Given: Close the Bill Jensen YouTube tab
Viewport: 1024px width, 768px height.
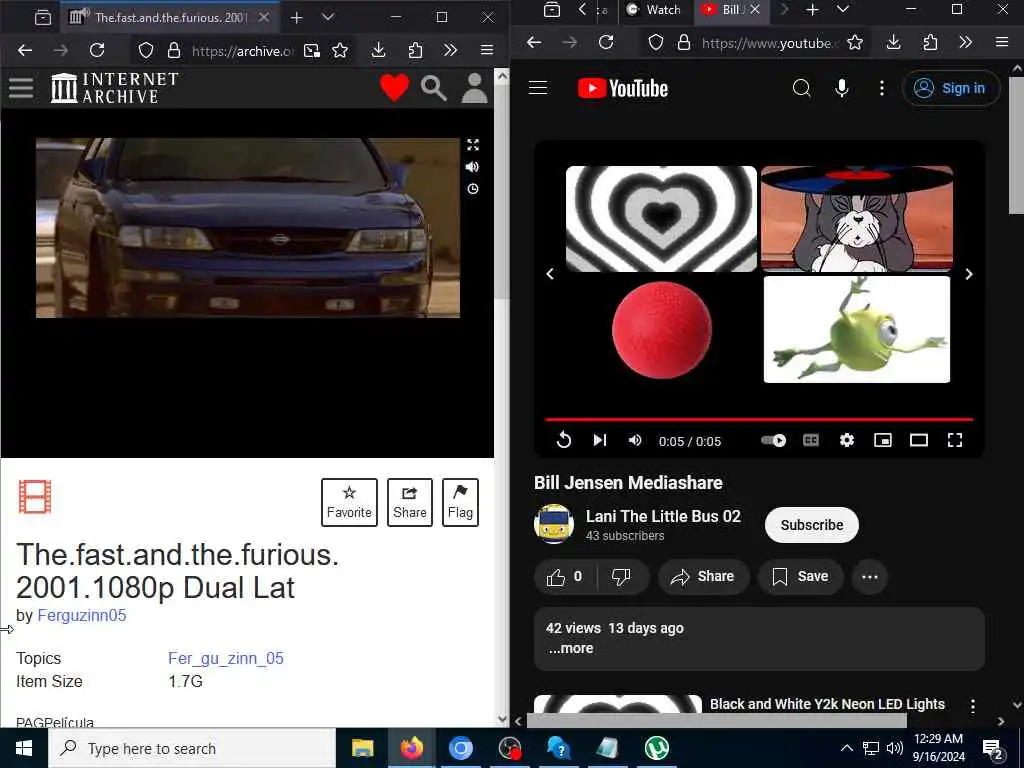Looking at the screenshot, I should click(755, 9).
